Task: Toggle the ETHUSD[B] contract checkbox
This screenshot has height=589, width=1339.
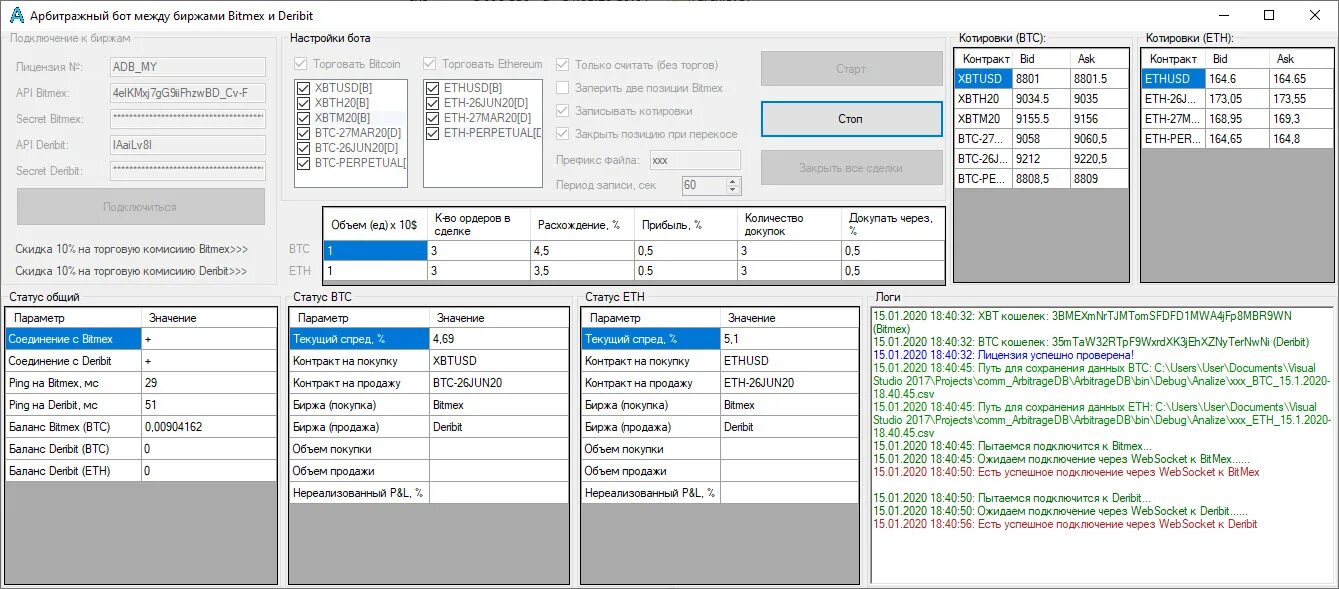Action: (433, 88)
